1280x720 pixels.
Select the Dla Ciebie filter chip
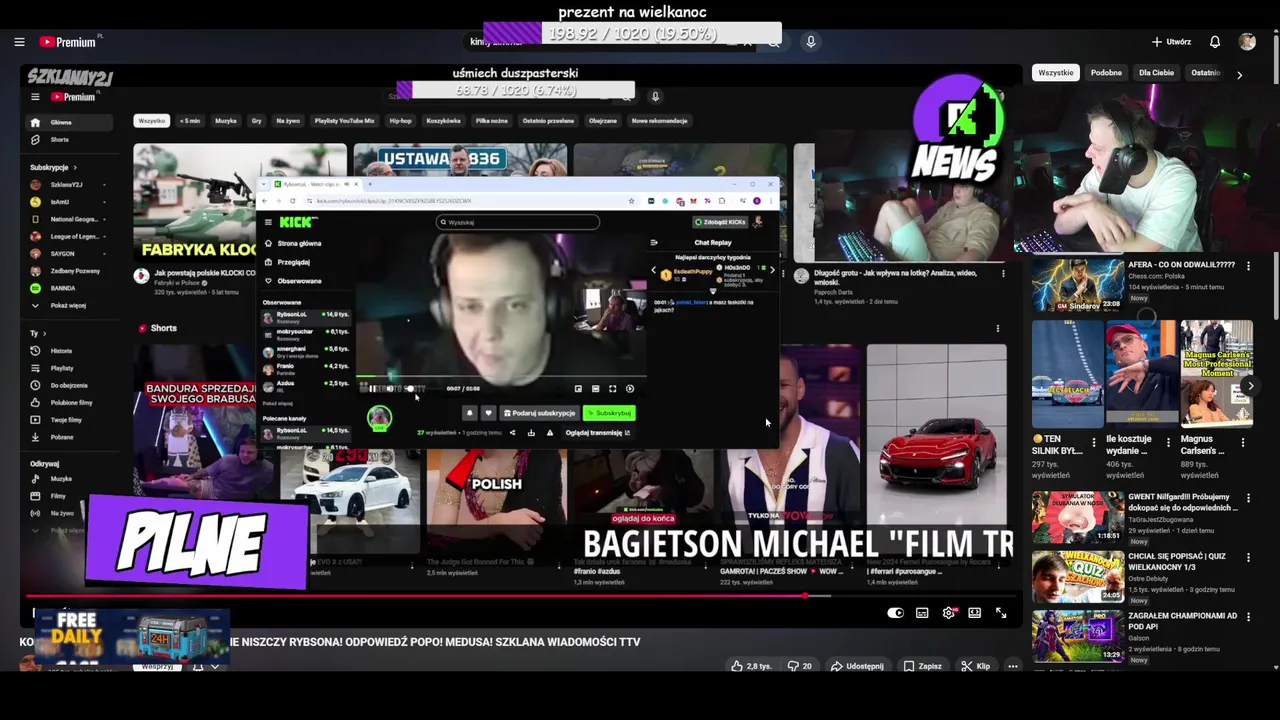click(x=1156, y=73)
